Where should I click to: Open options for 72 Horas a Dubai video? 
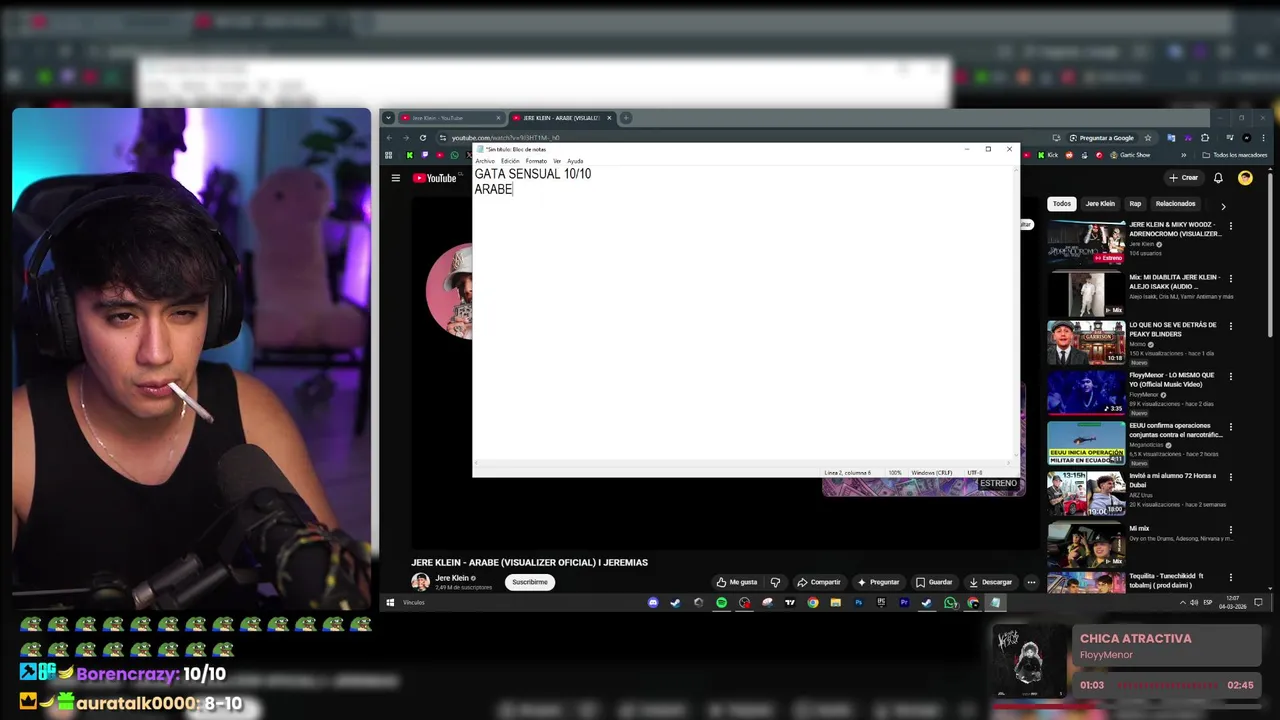tap(1230, 477)
